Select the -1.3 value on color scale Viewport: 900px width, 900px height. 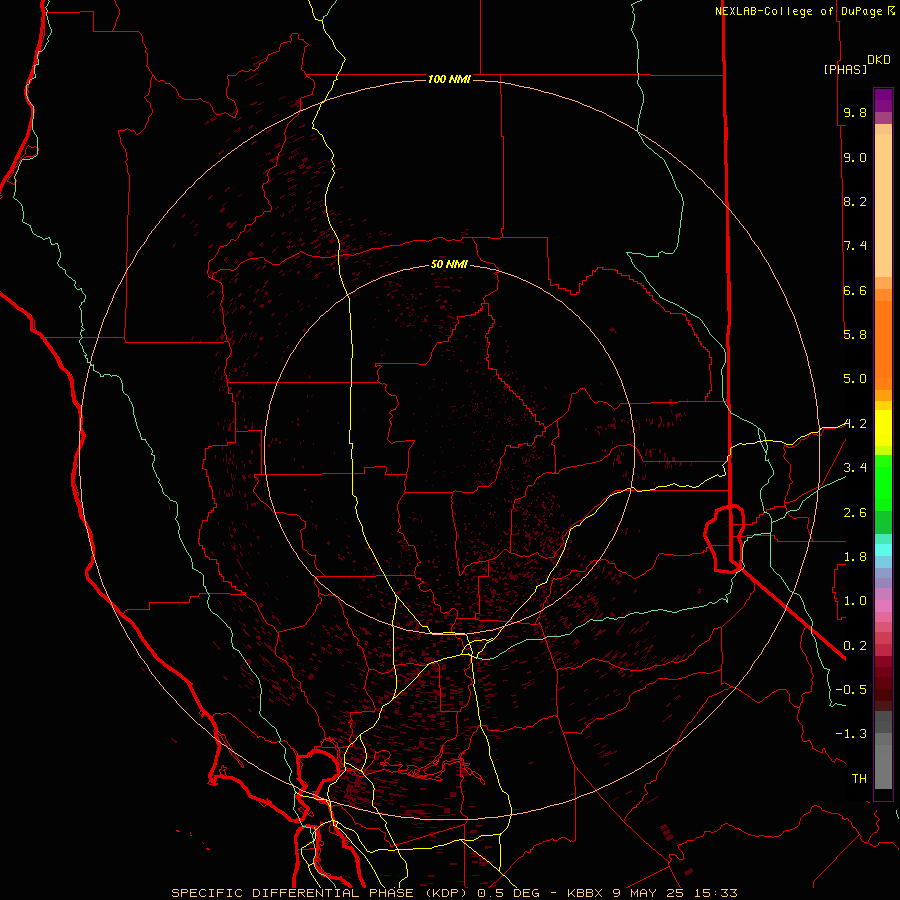851,734
